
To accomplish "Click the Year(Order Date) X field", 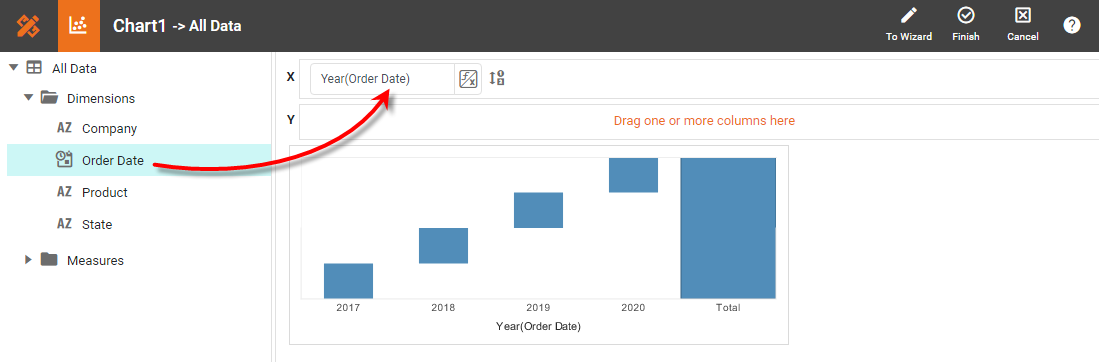I will pos(383,79).
